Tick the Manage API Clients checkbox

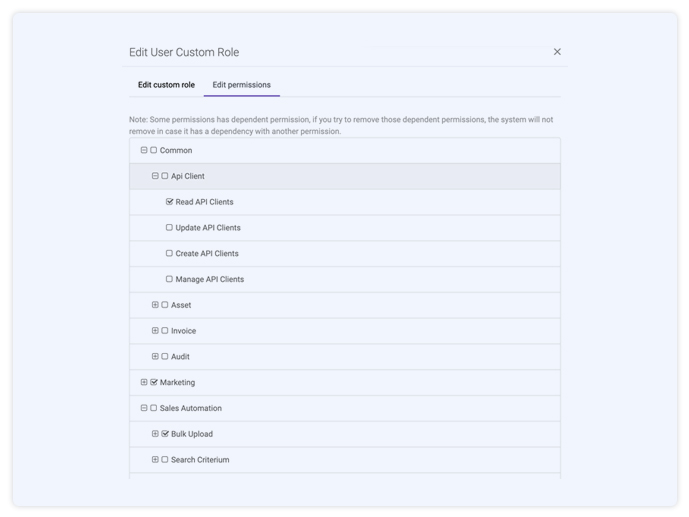[169, 279]
